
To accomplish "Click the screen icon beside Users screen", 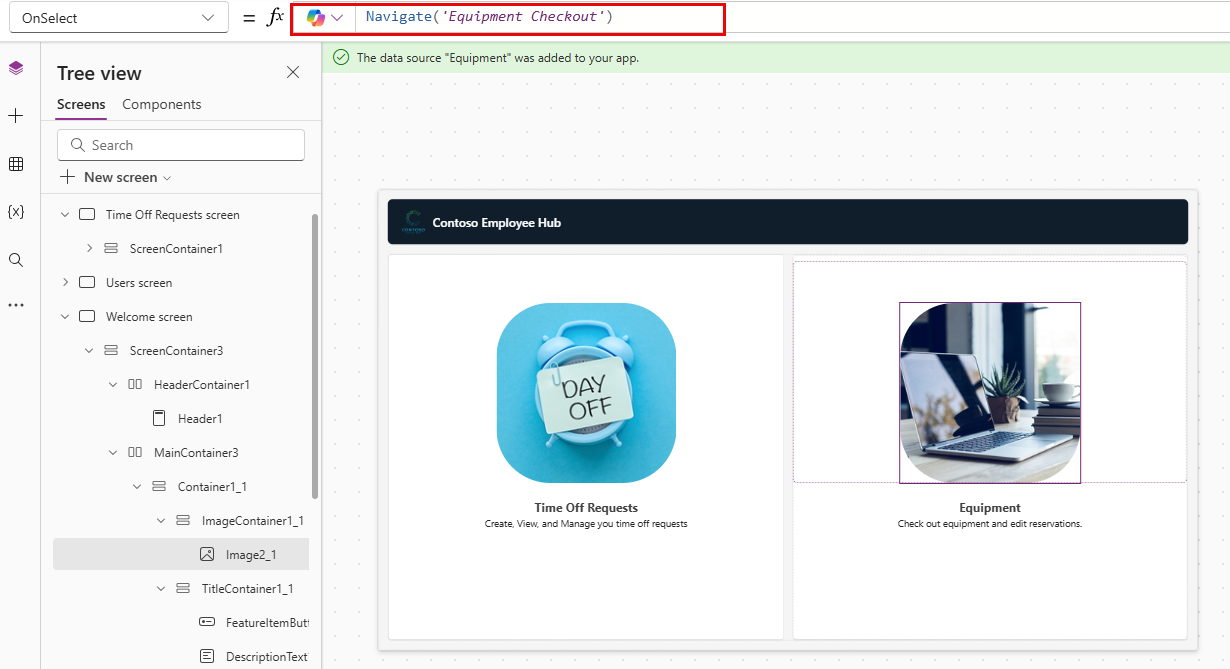I will pos(87,283).
